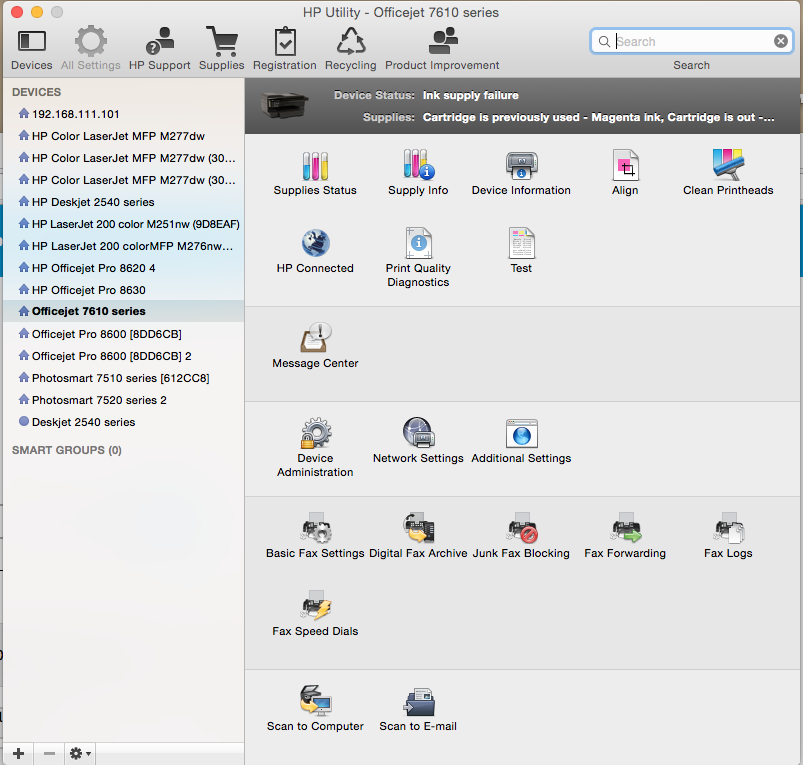Click the add device plus button
The image size is (803, 765).
(x=18, y=753)
